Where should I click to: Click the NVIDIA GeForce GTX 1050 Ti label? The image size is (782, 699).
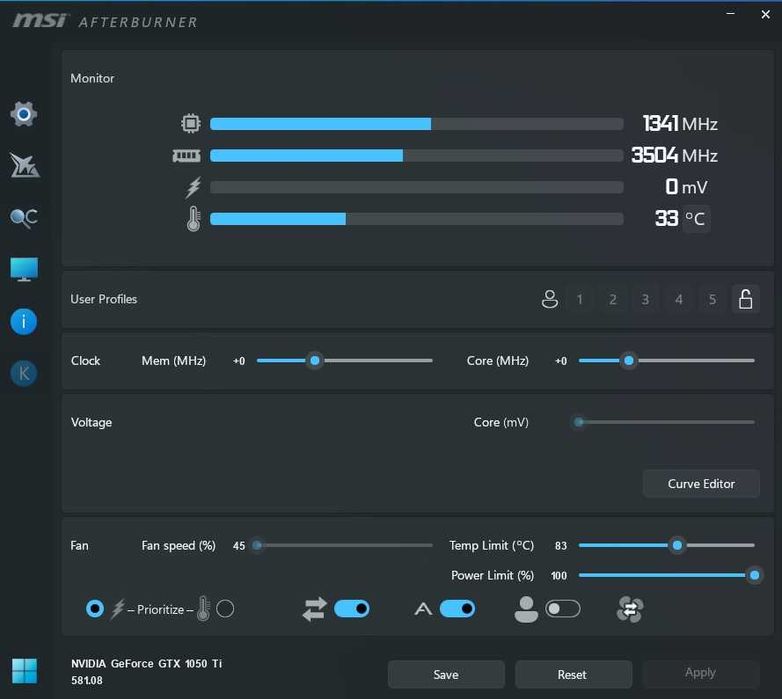146,664
